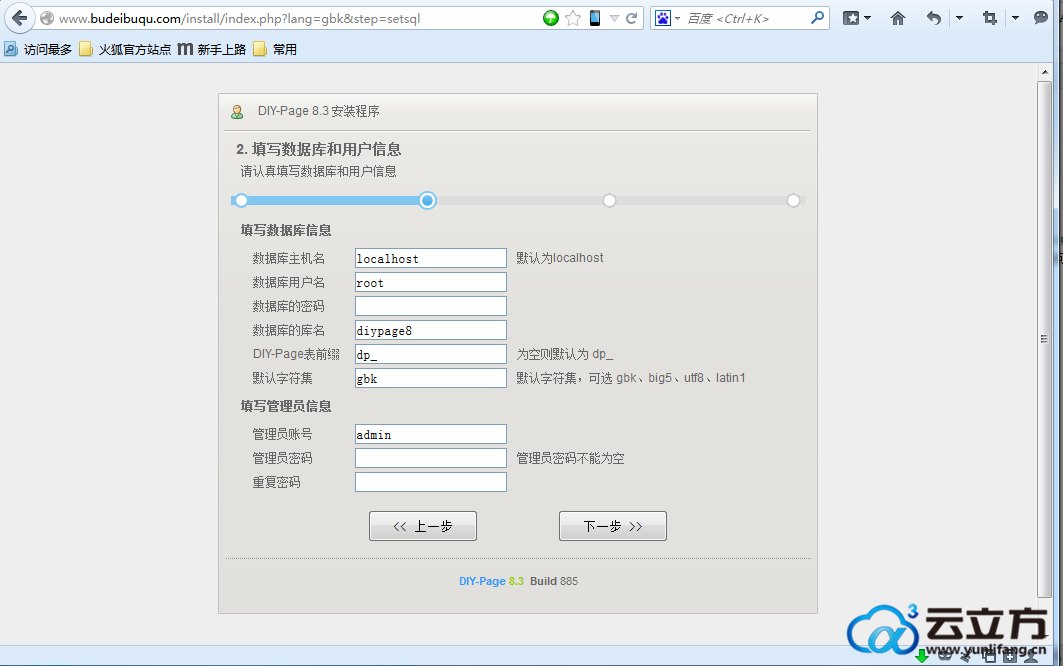Click the first step progress marker
Screen dimensions: 1063x666
(241, 200)
